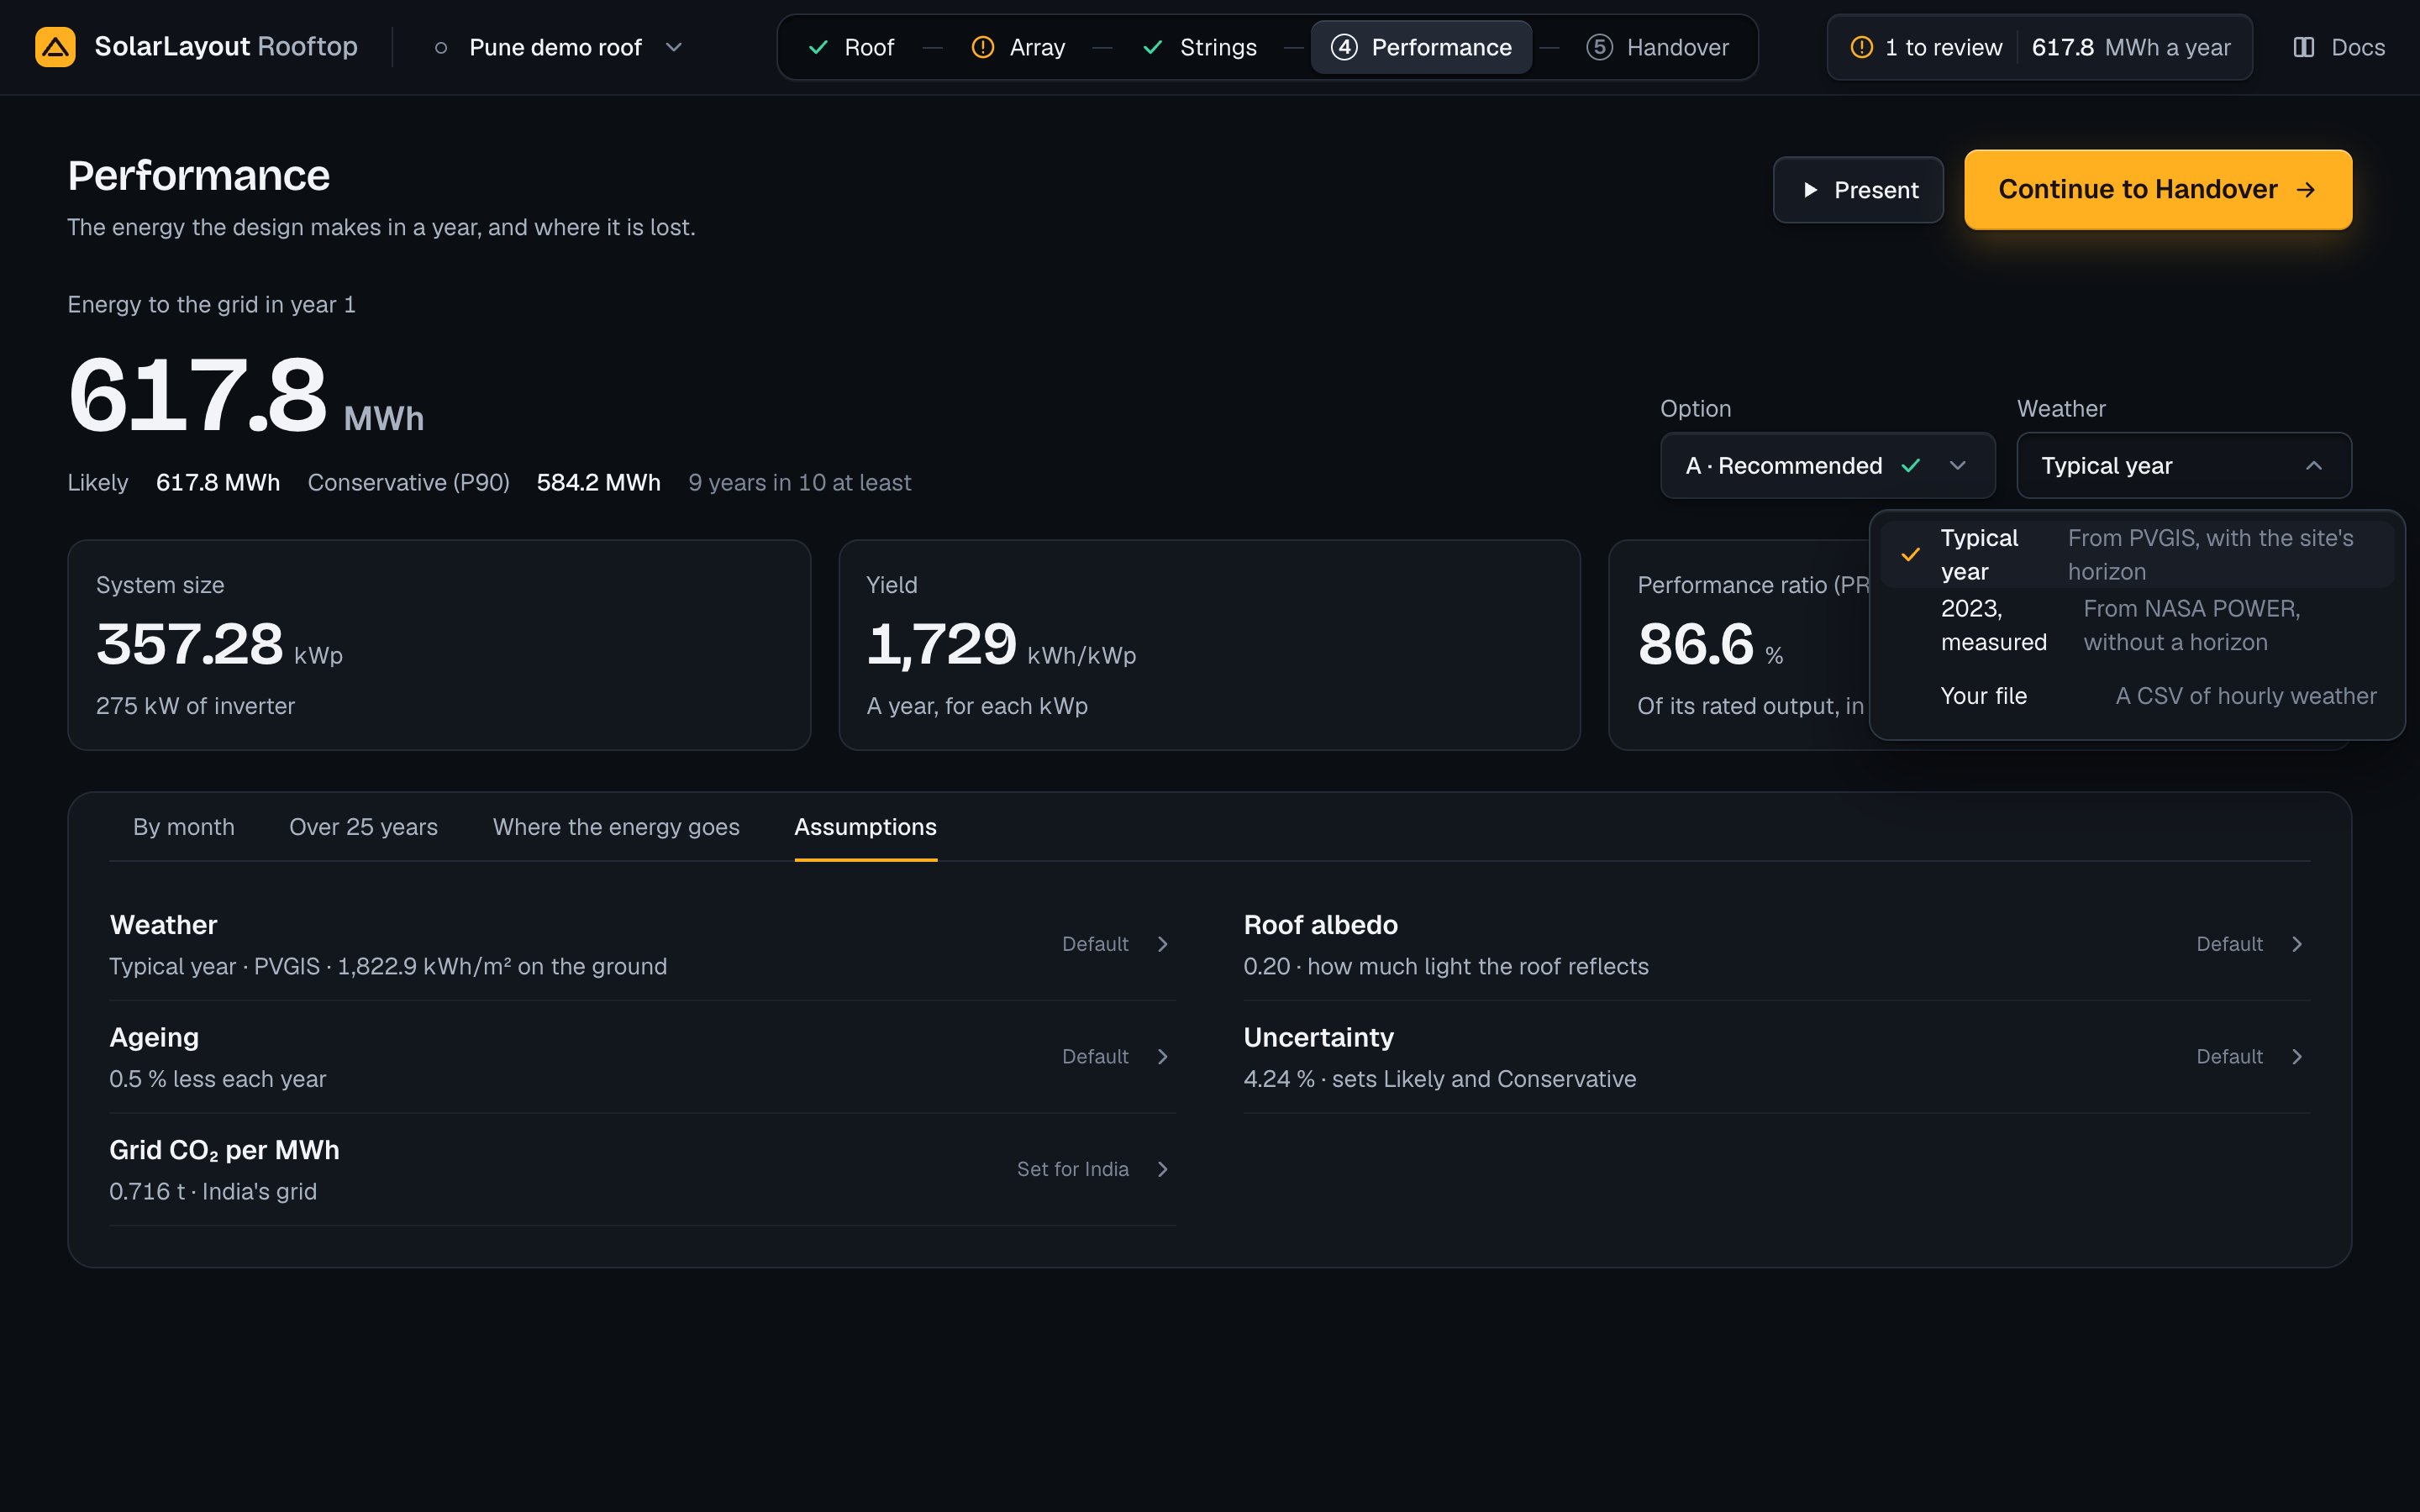The width and height of the screenshot is (2420, 1512).
Task: Click the Strings step checkmark icon
Action: pyautogui.click(x=1153, y=47)
